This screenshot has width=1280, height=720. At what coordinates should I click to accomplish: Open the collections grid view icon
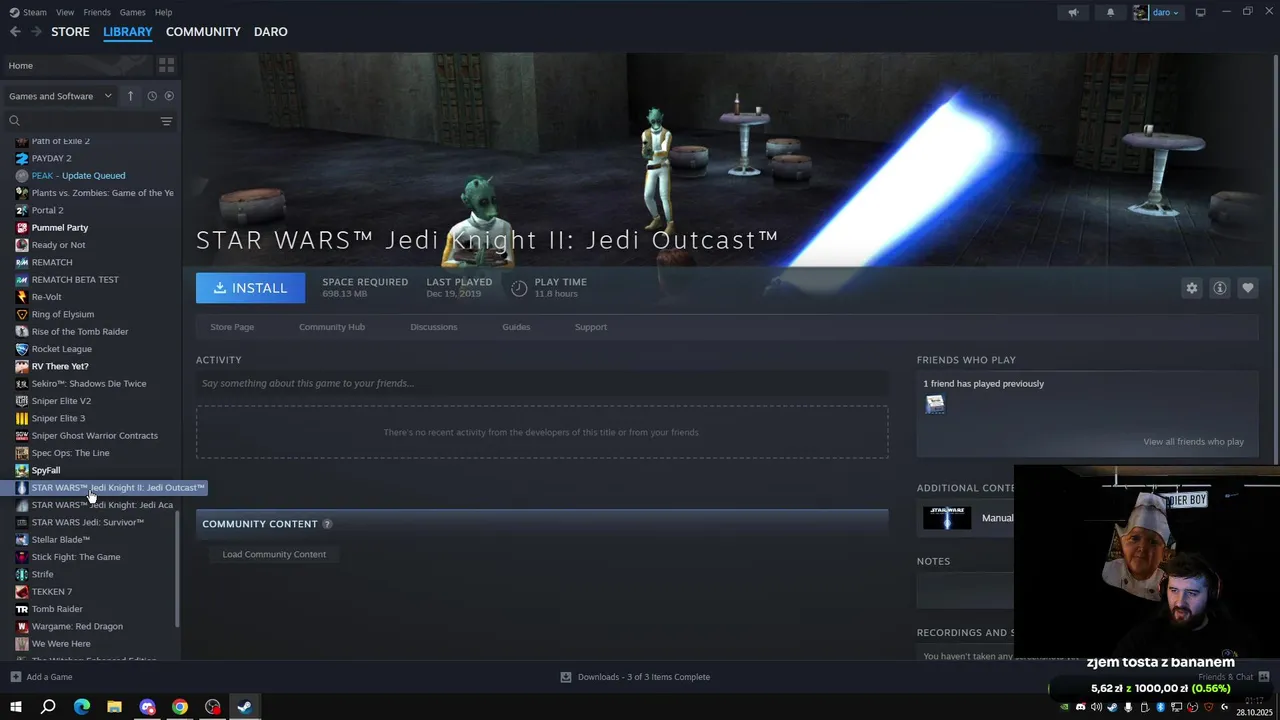(x=166, y=65)
